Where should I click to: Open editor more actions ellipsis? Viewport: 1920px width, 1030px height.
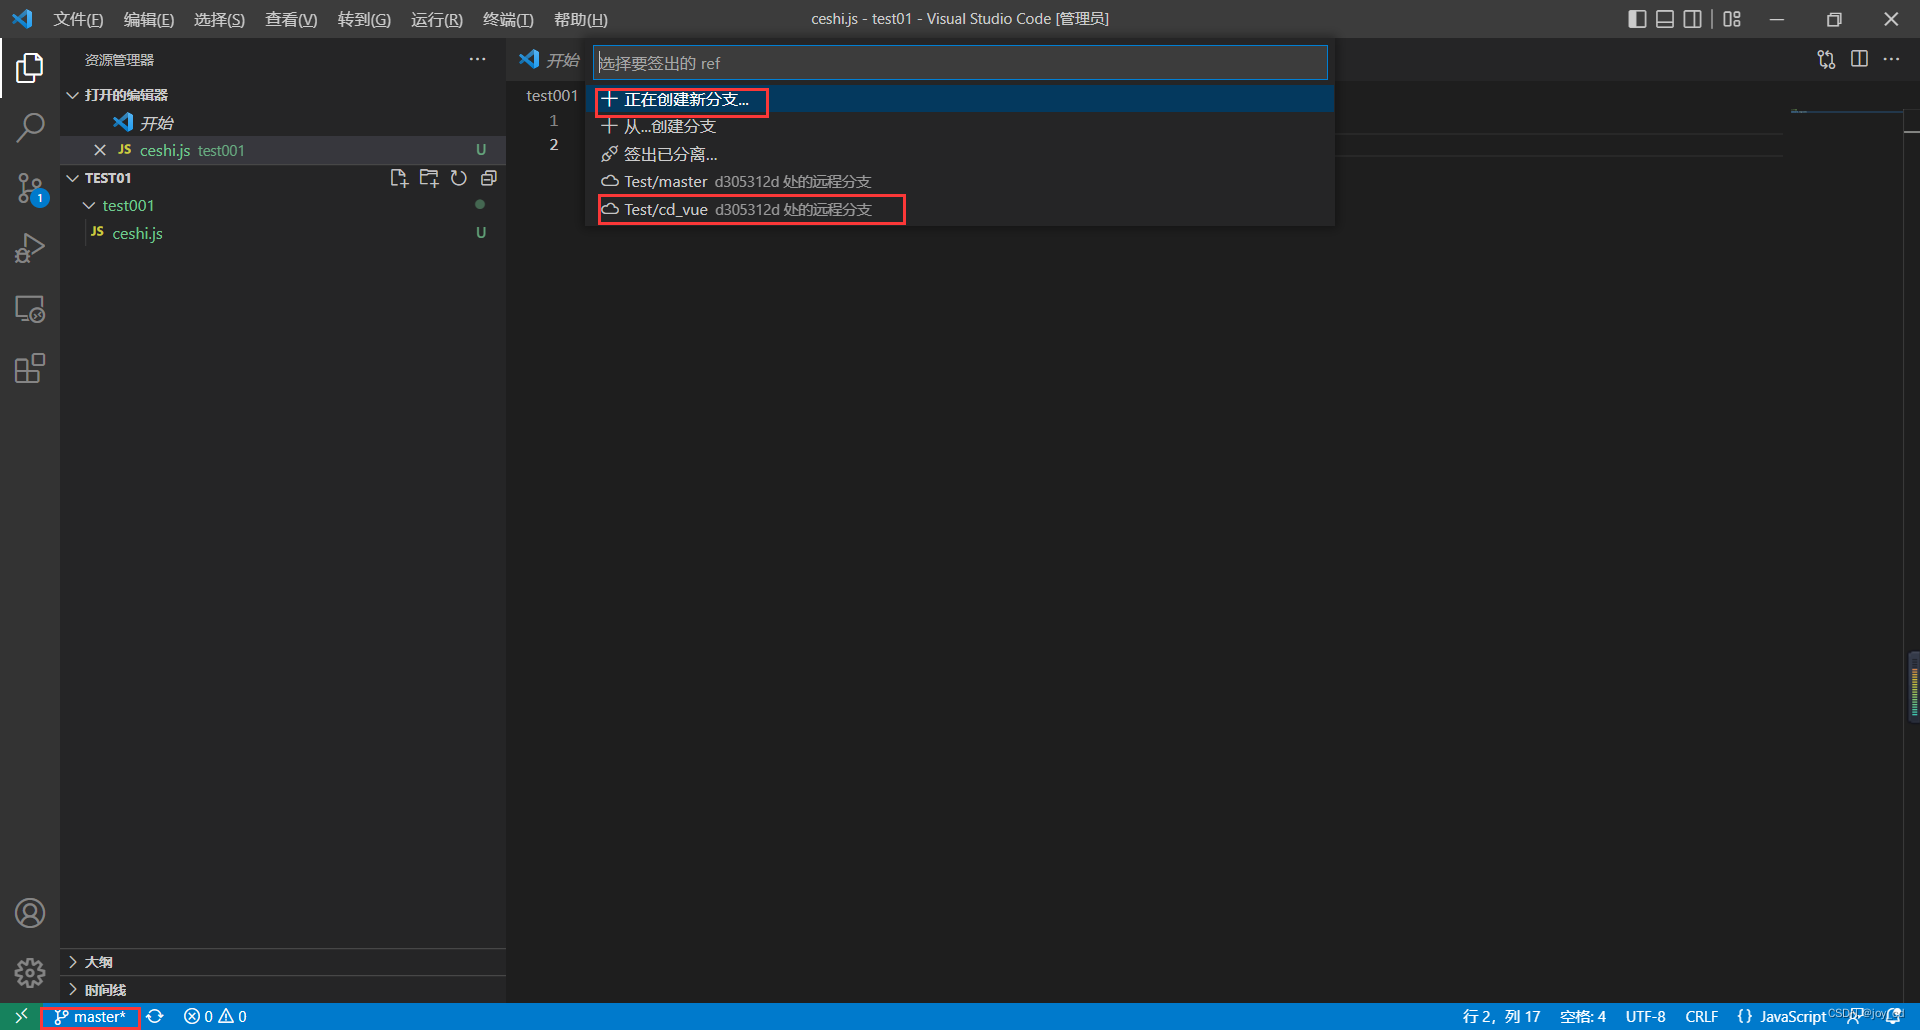coord(1891,60)
